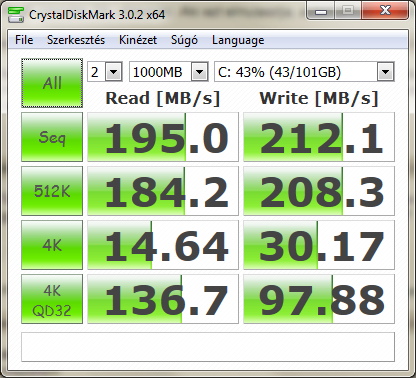Click the Write [MB/s] column header
This screenshot has height=378, width=416.
pos(319,99)
